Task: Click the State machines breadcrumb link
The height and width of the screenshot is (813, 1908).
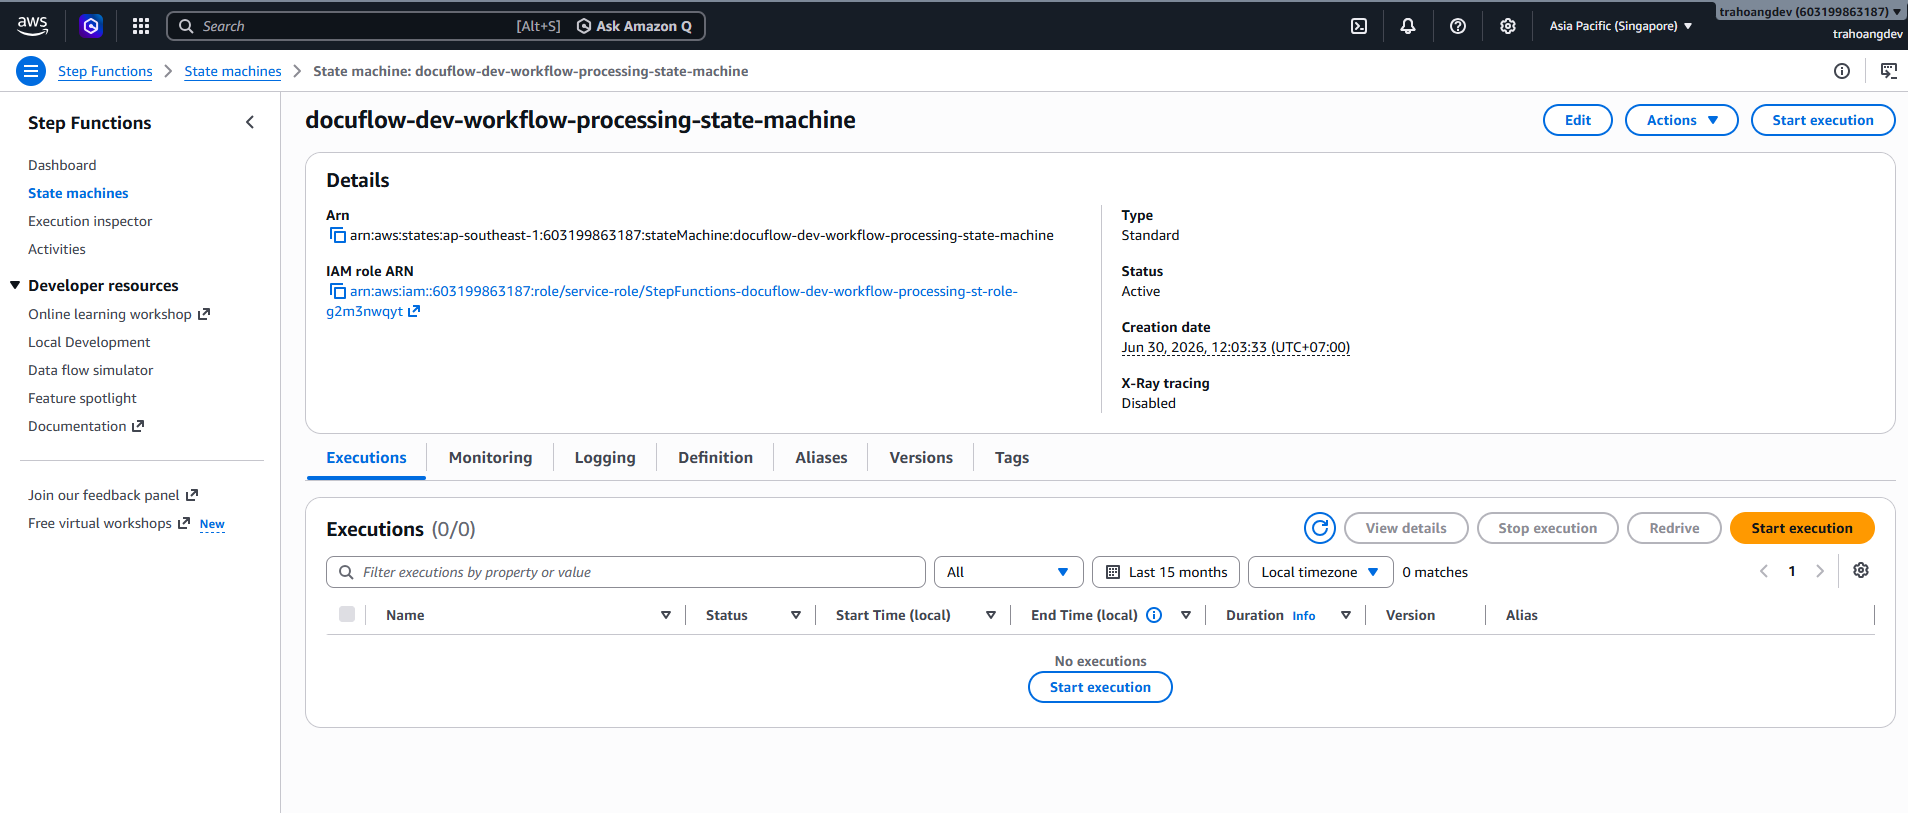Action: 233,71
